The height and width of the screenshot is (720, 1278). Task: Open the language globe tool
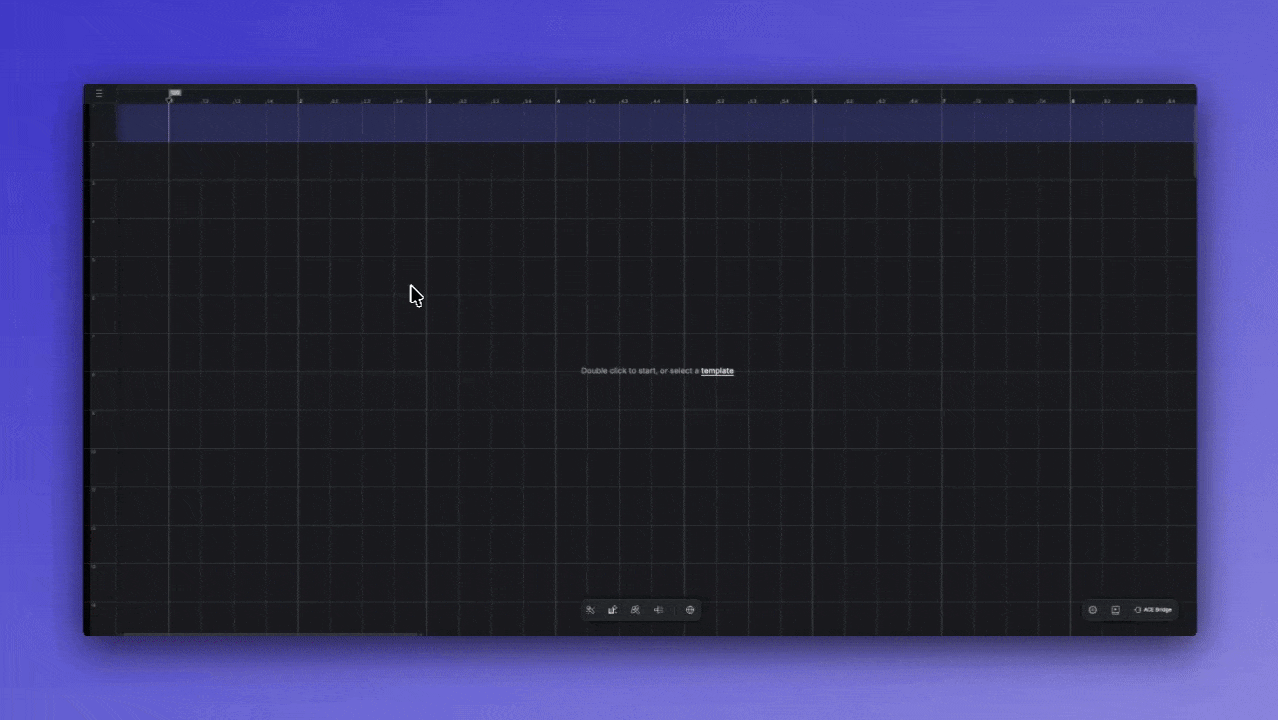[x=690, y=610]
